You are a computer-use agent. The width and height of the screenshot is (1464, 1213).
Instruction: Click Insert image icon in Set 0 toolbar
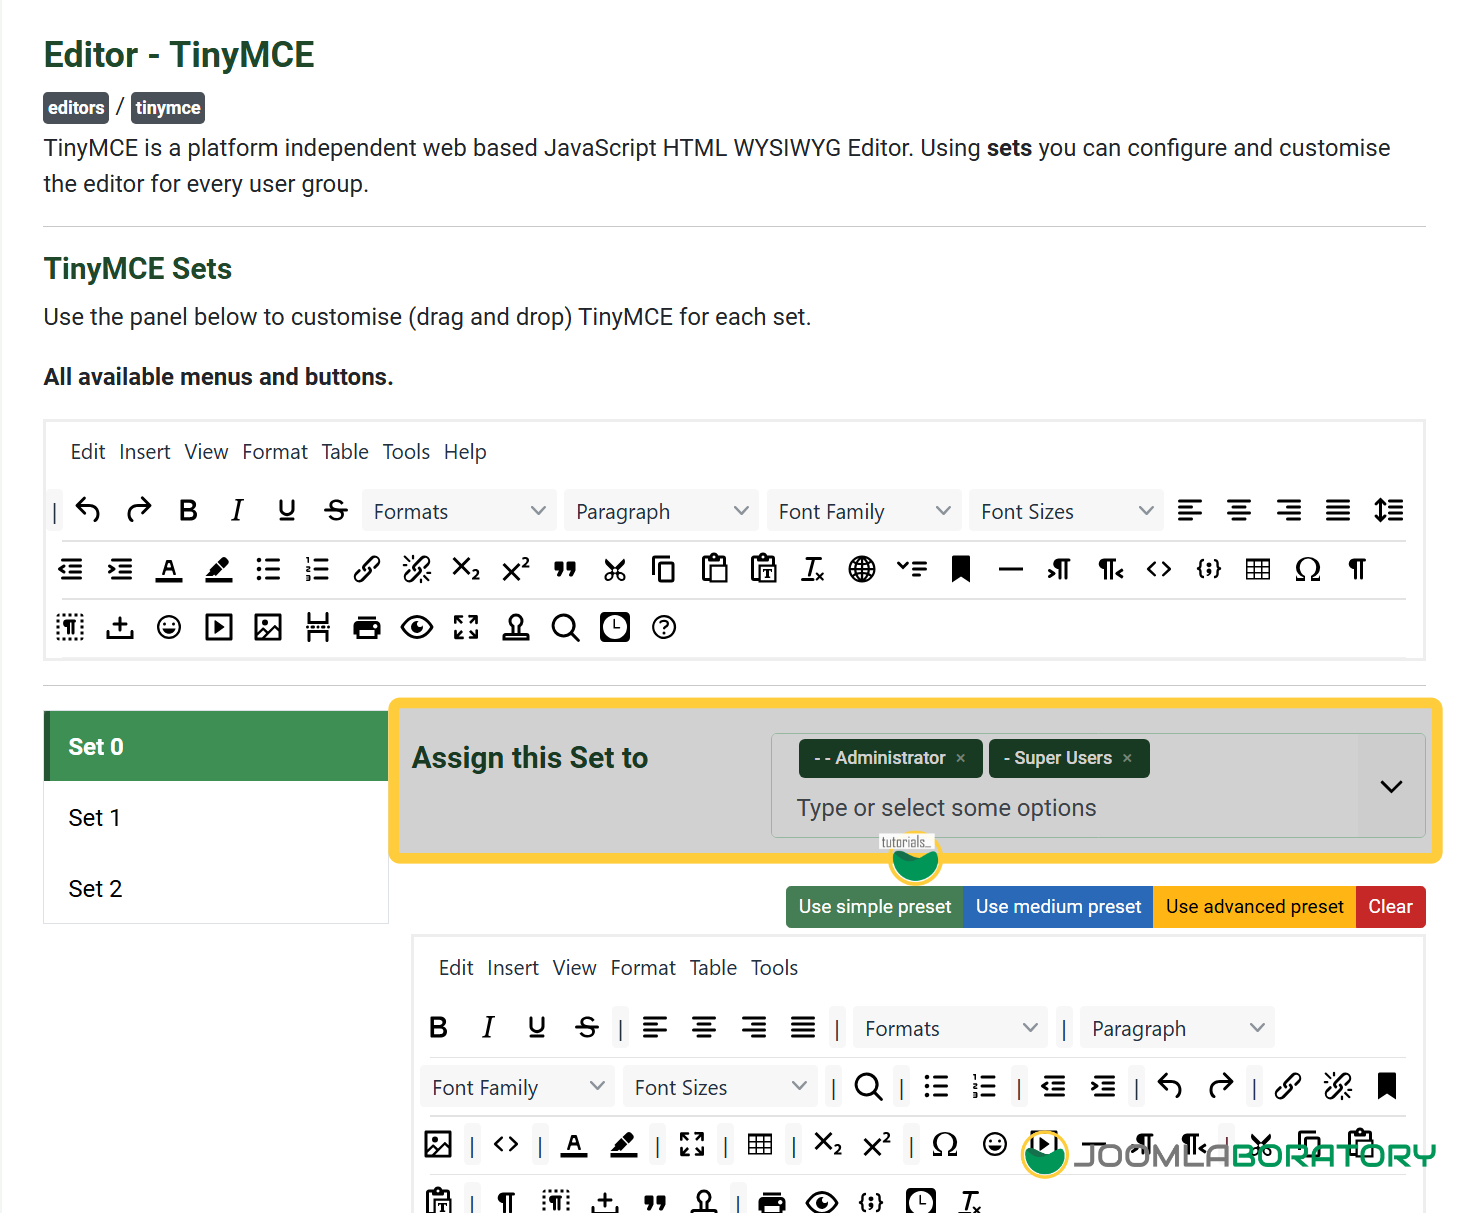(438, 1145)
